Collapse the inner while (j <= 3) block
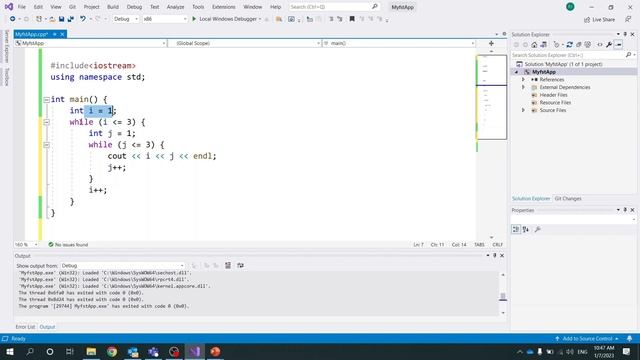This screenshot has width=640, height=360. click(47, 145)
